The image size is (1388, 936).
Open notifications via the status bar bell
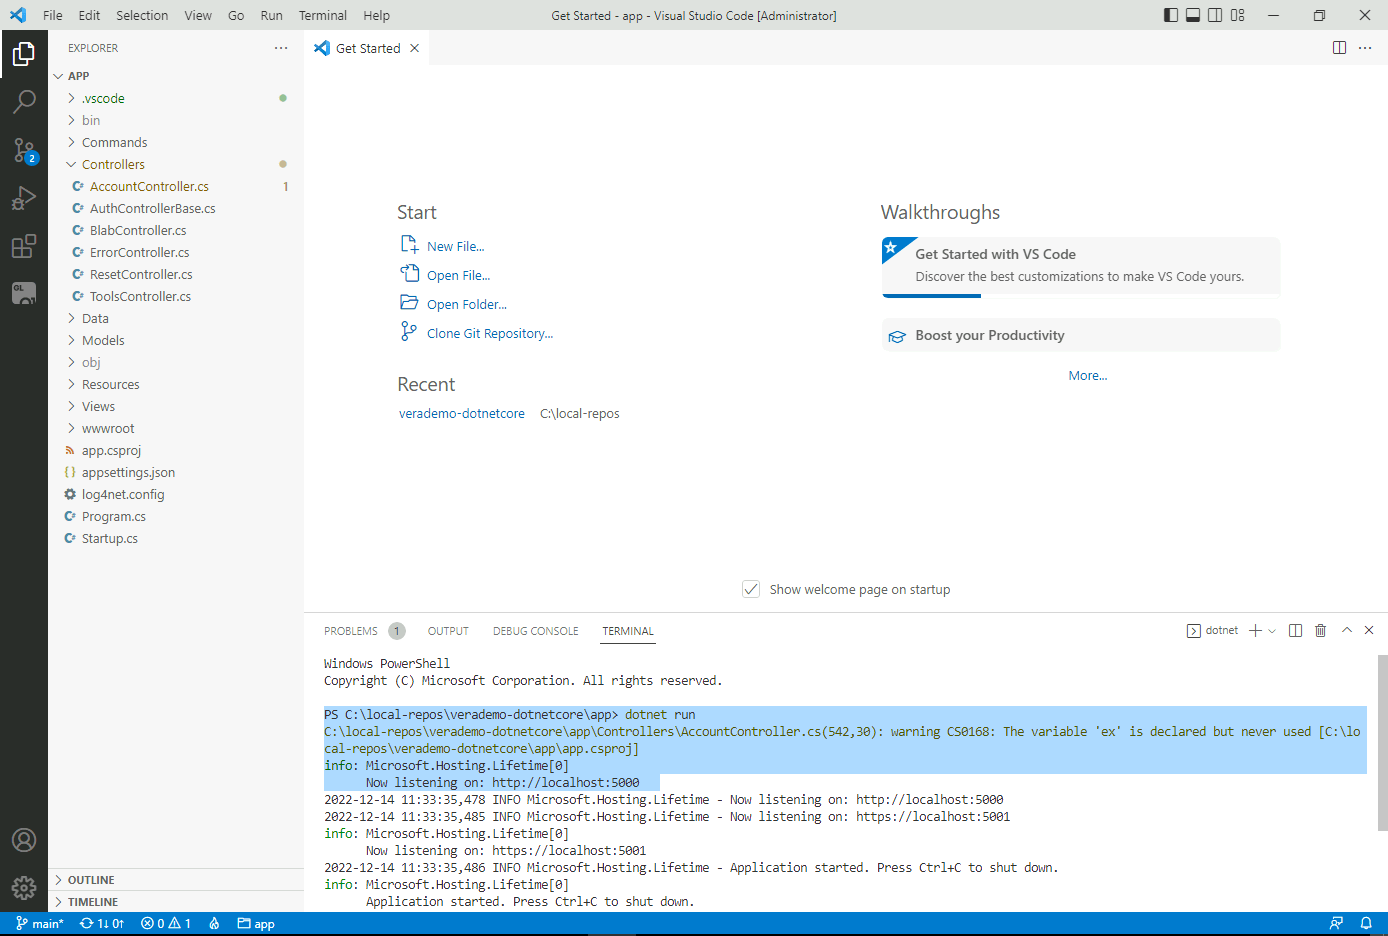pos(1366,923)
